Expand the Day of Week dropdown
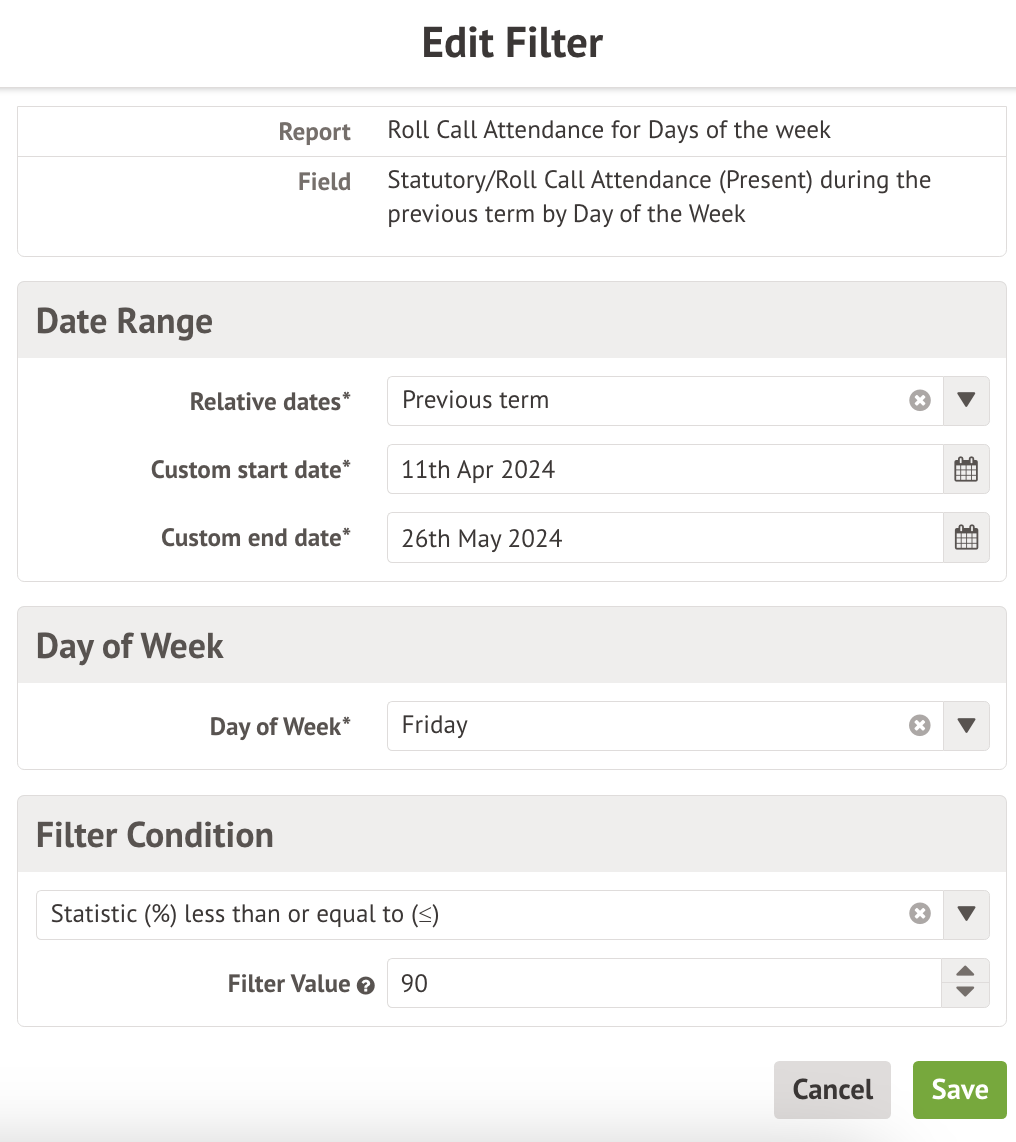1016x1142 pixels. [x=966, y=726]
